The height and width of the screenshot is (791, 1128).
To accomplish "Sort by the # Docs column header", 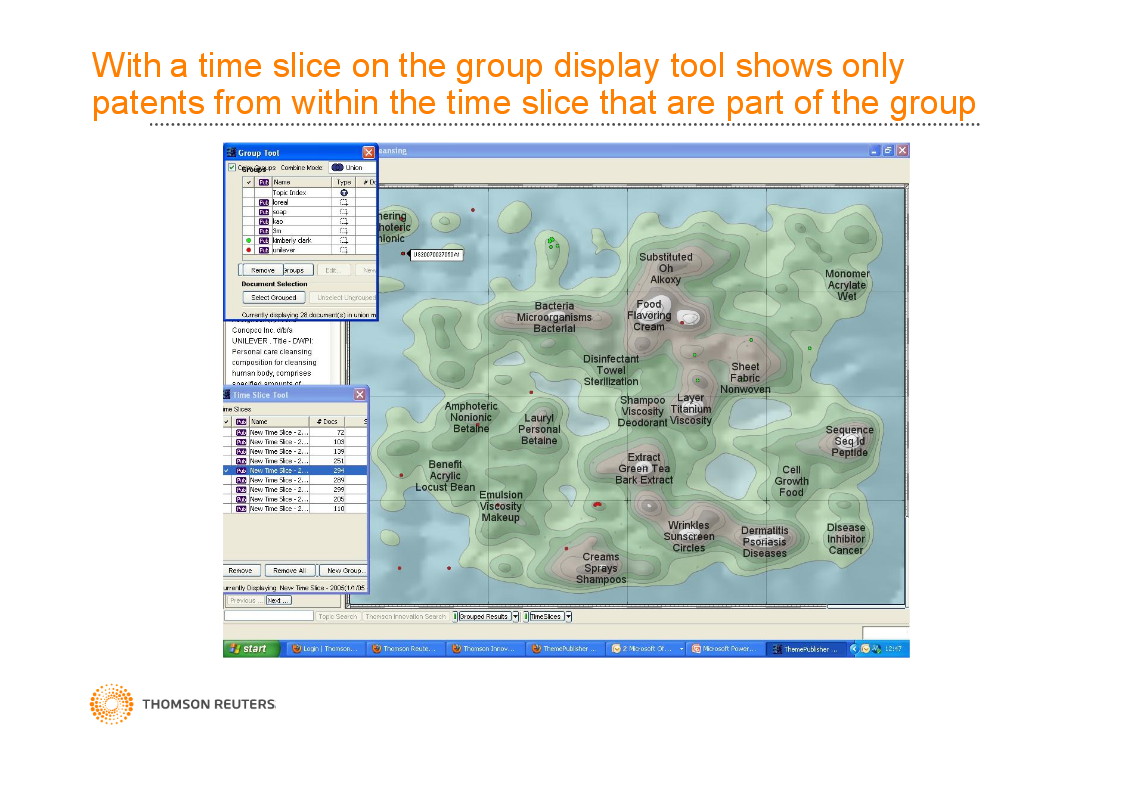I will [x=326, y=422].
